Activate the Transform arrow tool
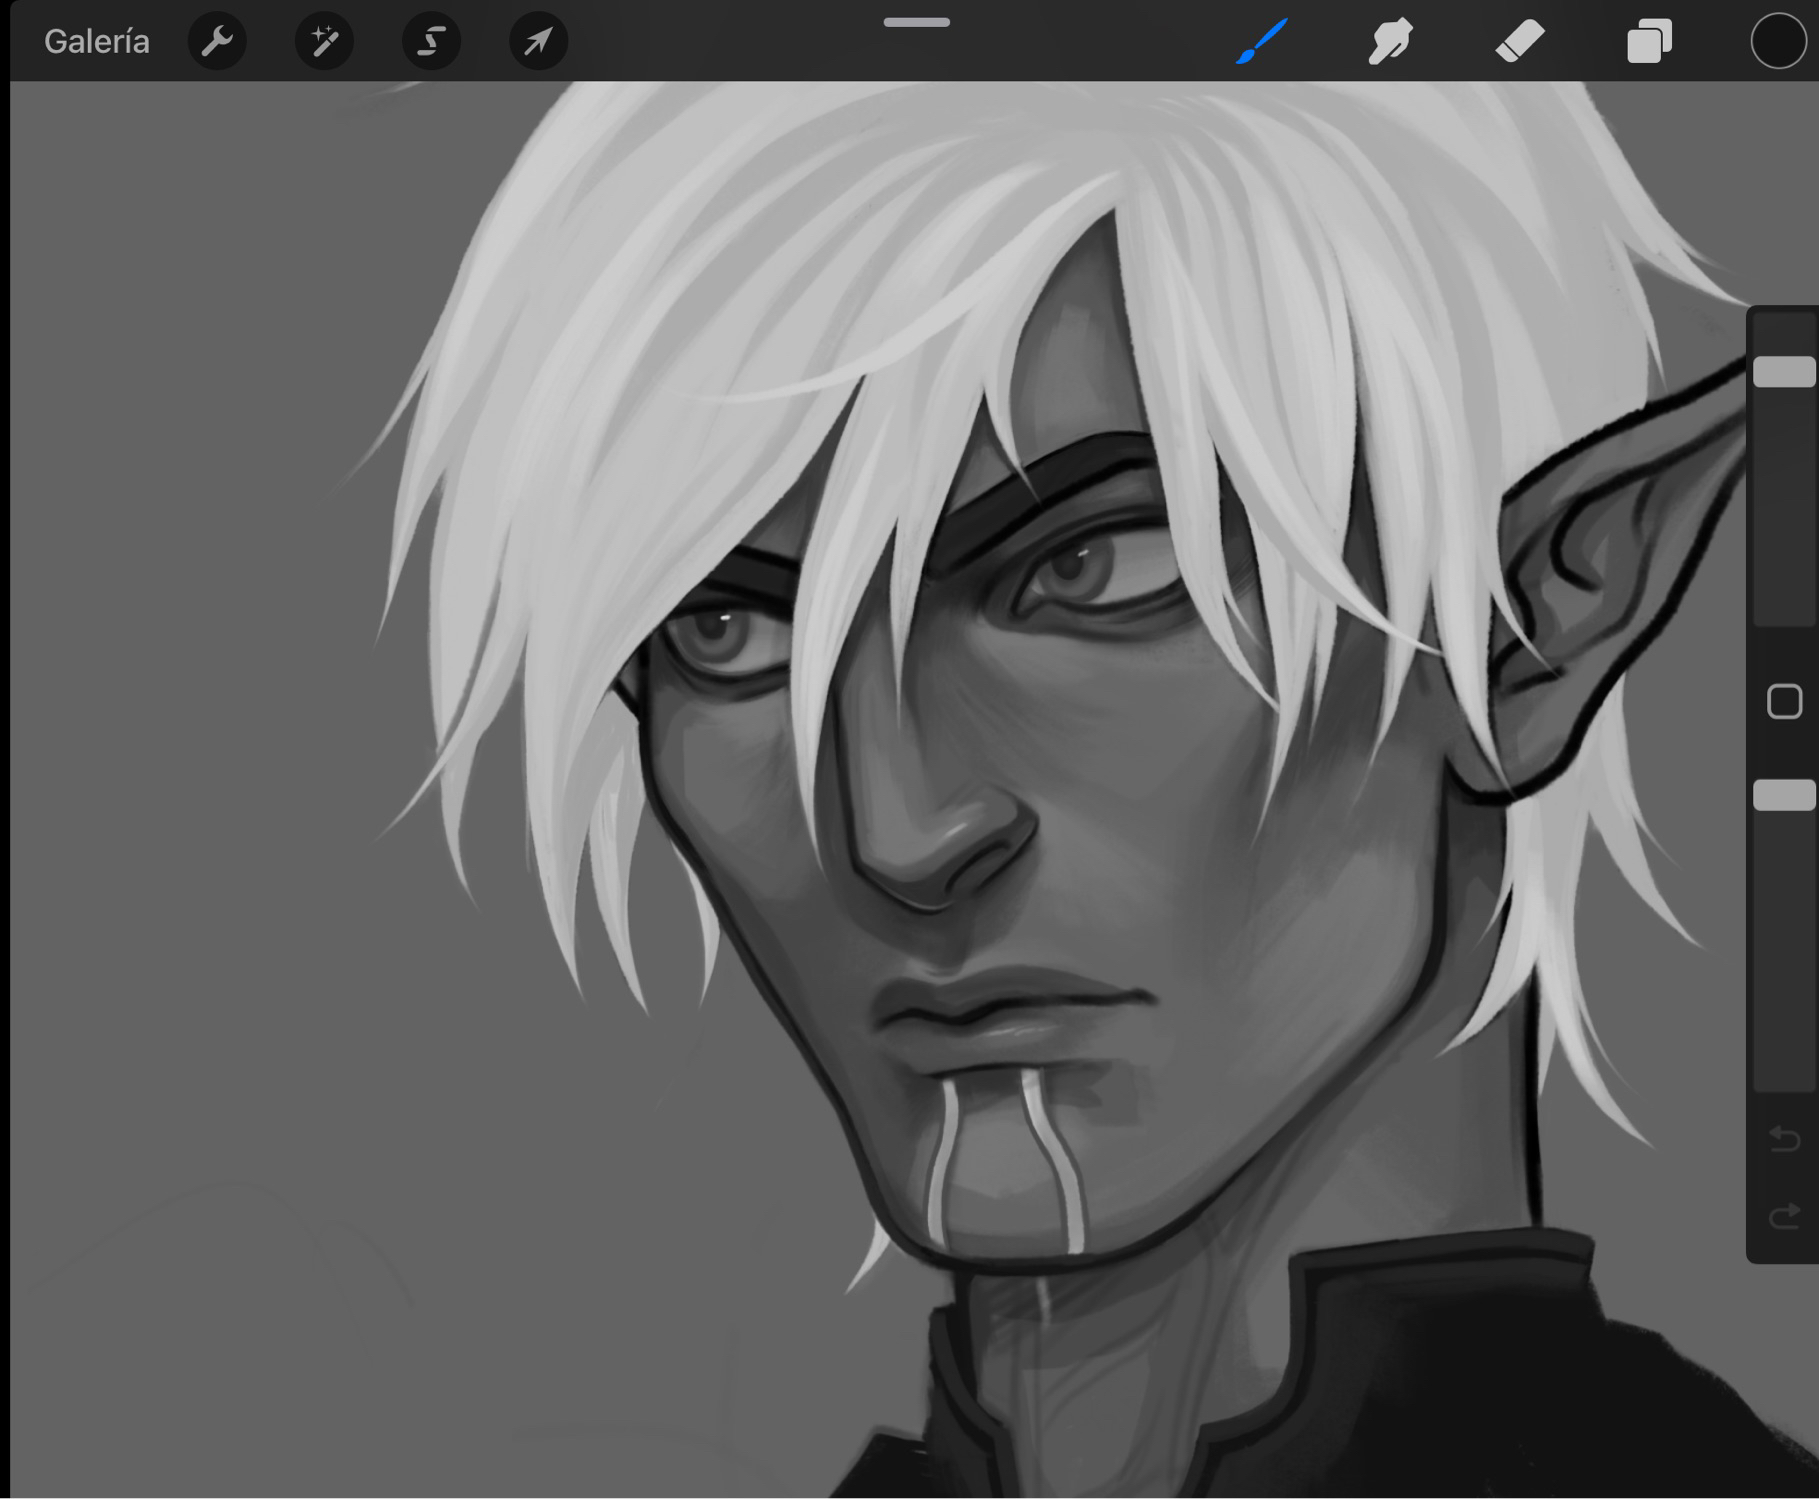 coord(538,42)
